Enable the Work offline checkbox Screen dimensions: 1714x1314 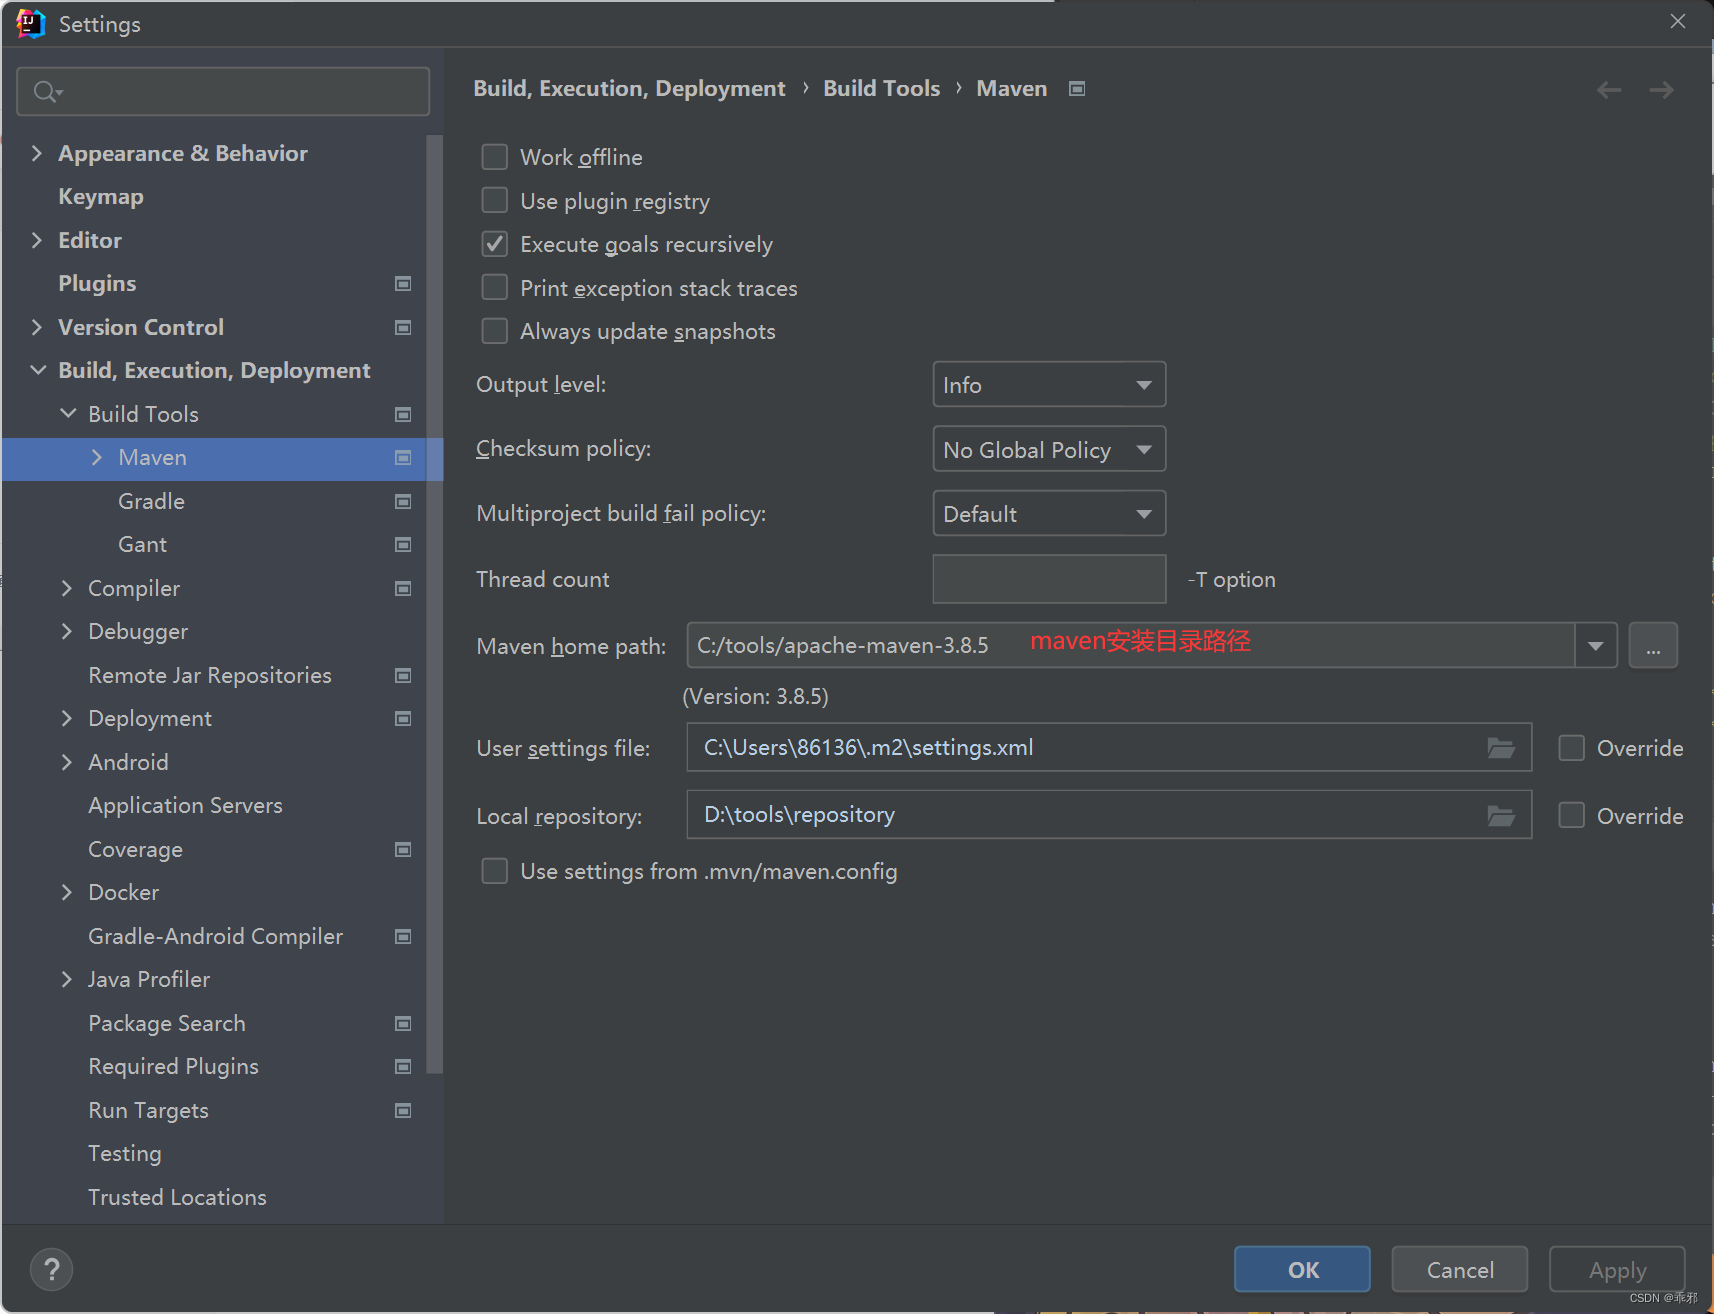(494, 156)
